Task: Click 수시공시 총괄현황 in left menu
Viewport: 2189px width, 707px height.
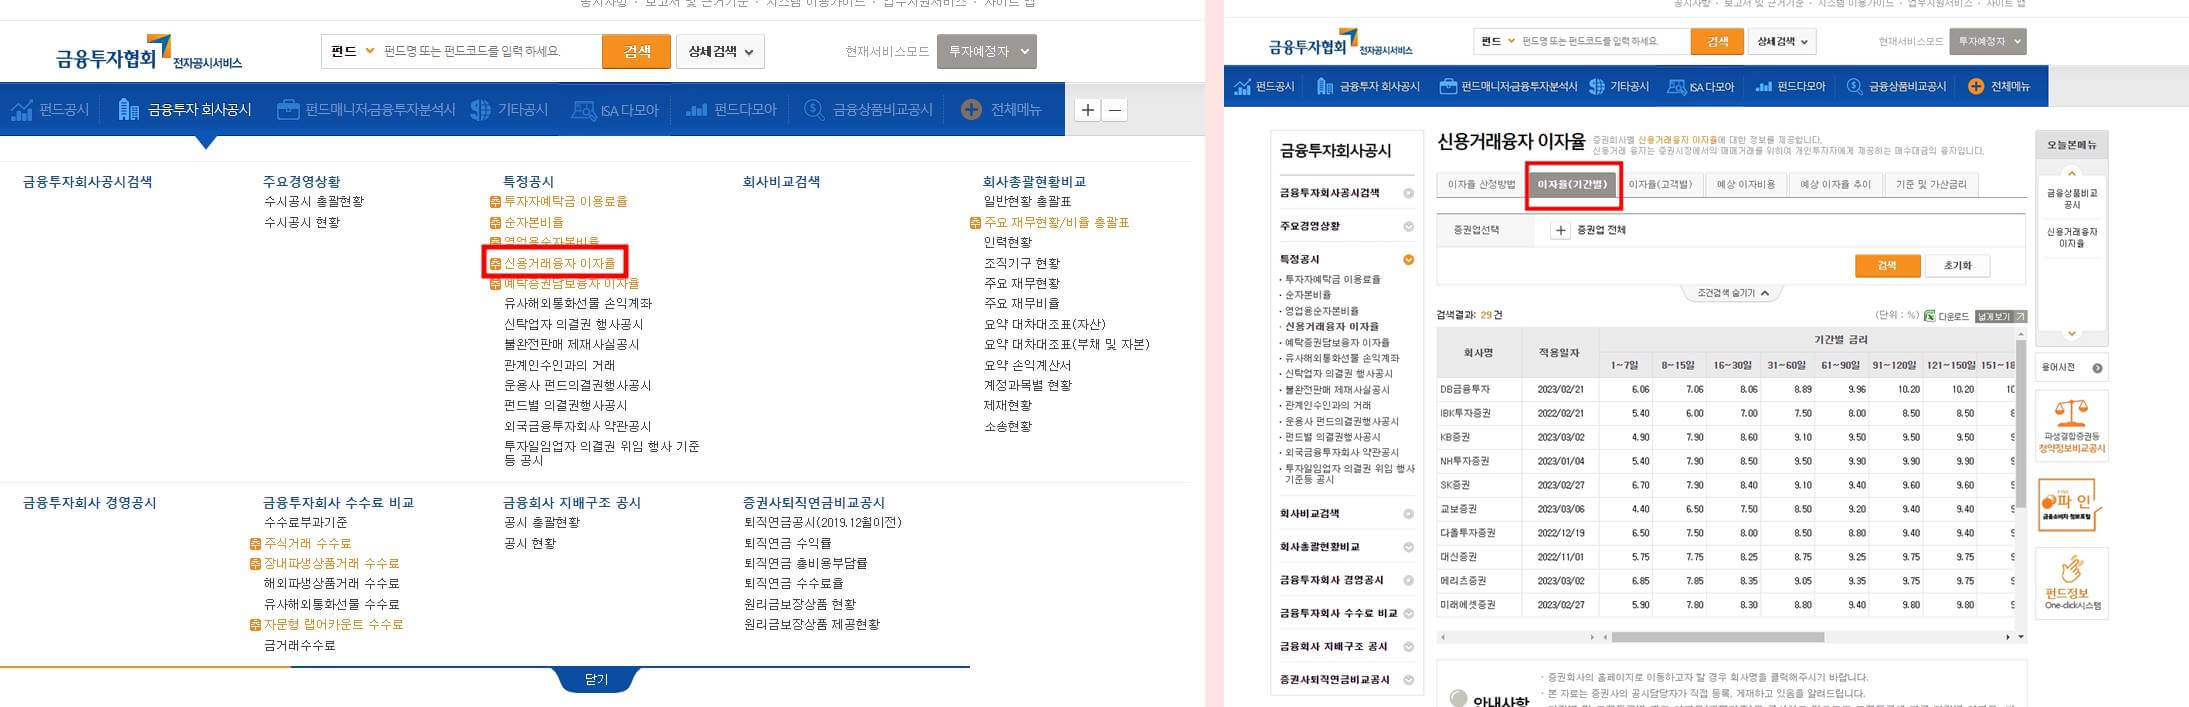Action: coord(314,202)
